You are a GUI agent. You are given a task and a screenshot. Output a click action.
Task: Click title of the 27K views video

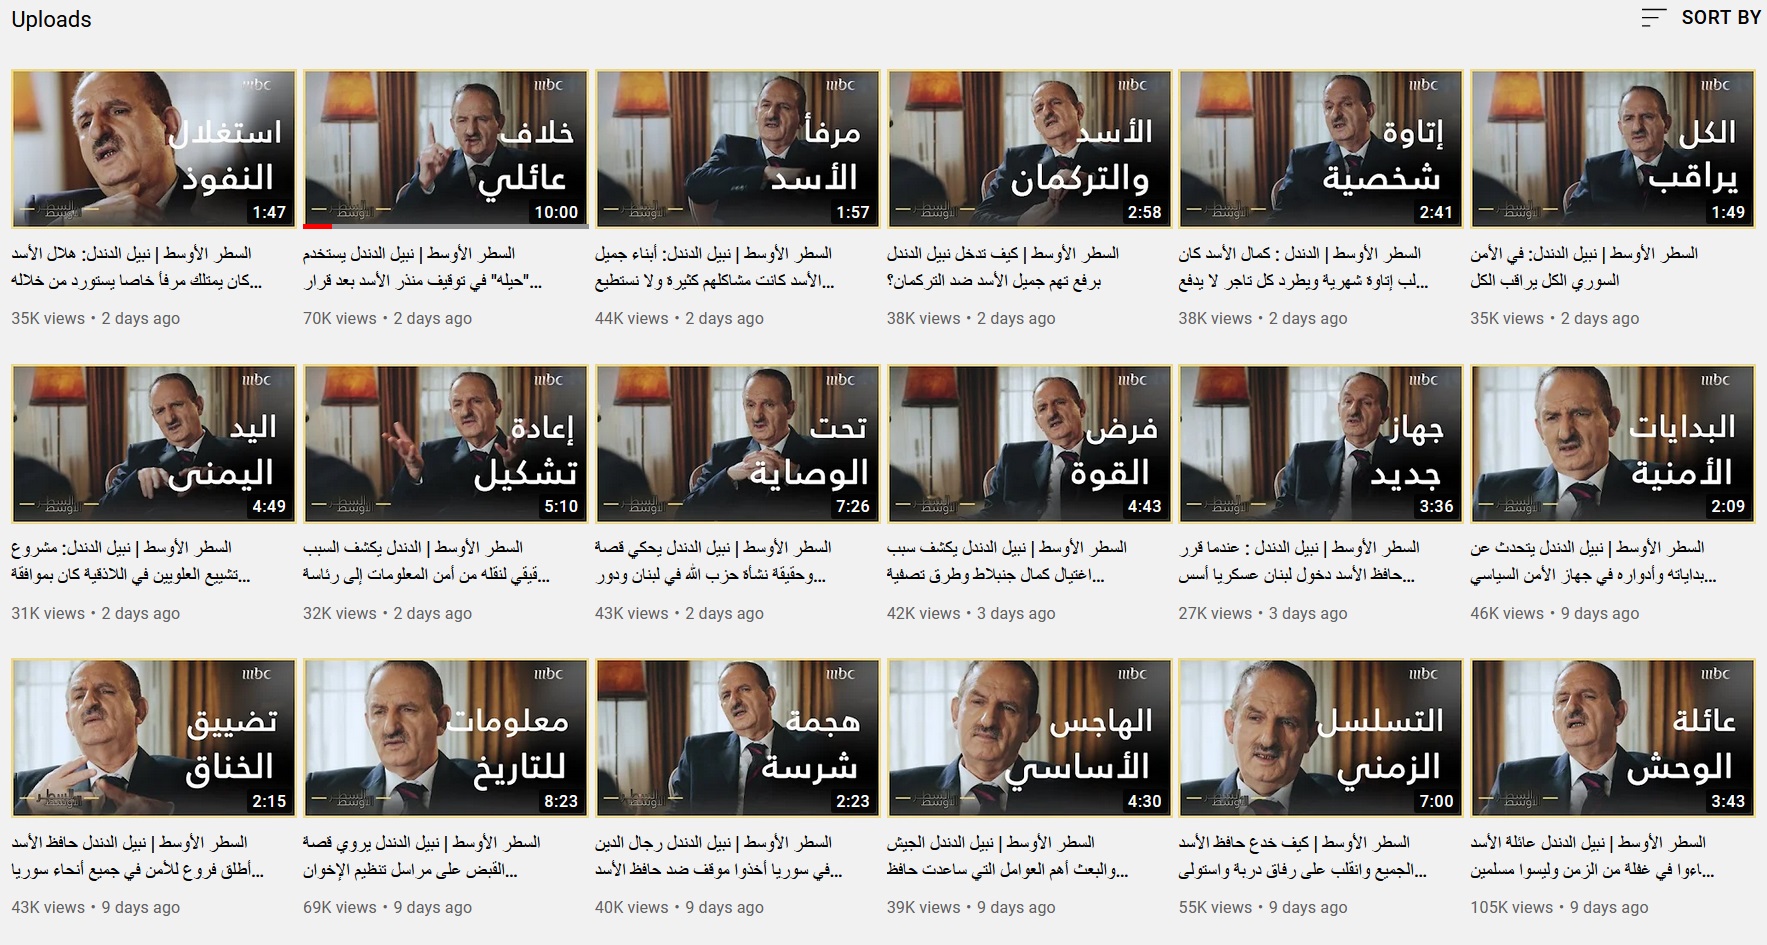click(x=1299, y=561)
